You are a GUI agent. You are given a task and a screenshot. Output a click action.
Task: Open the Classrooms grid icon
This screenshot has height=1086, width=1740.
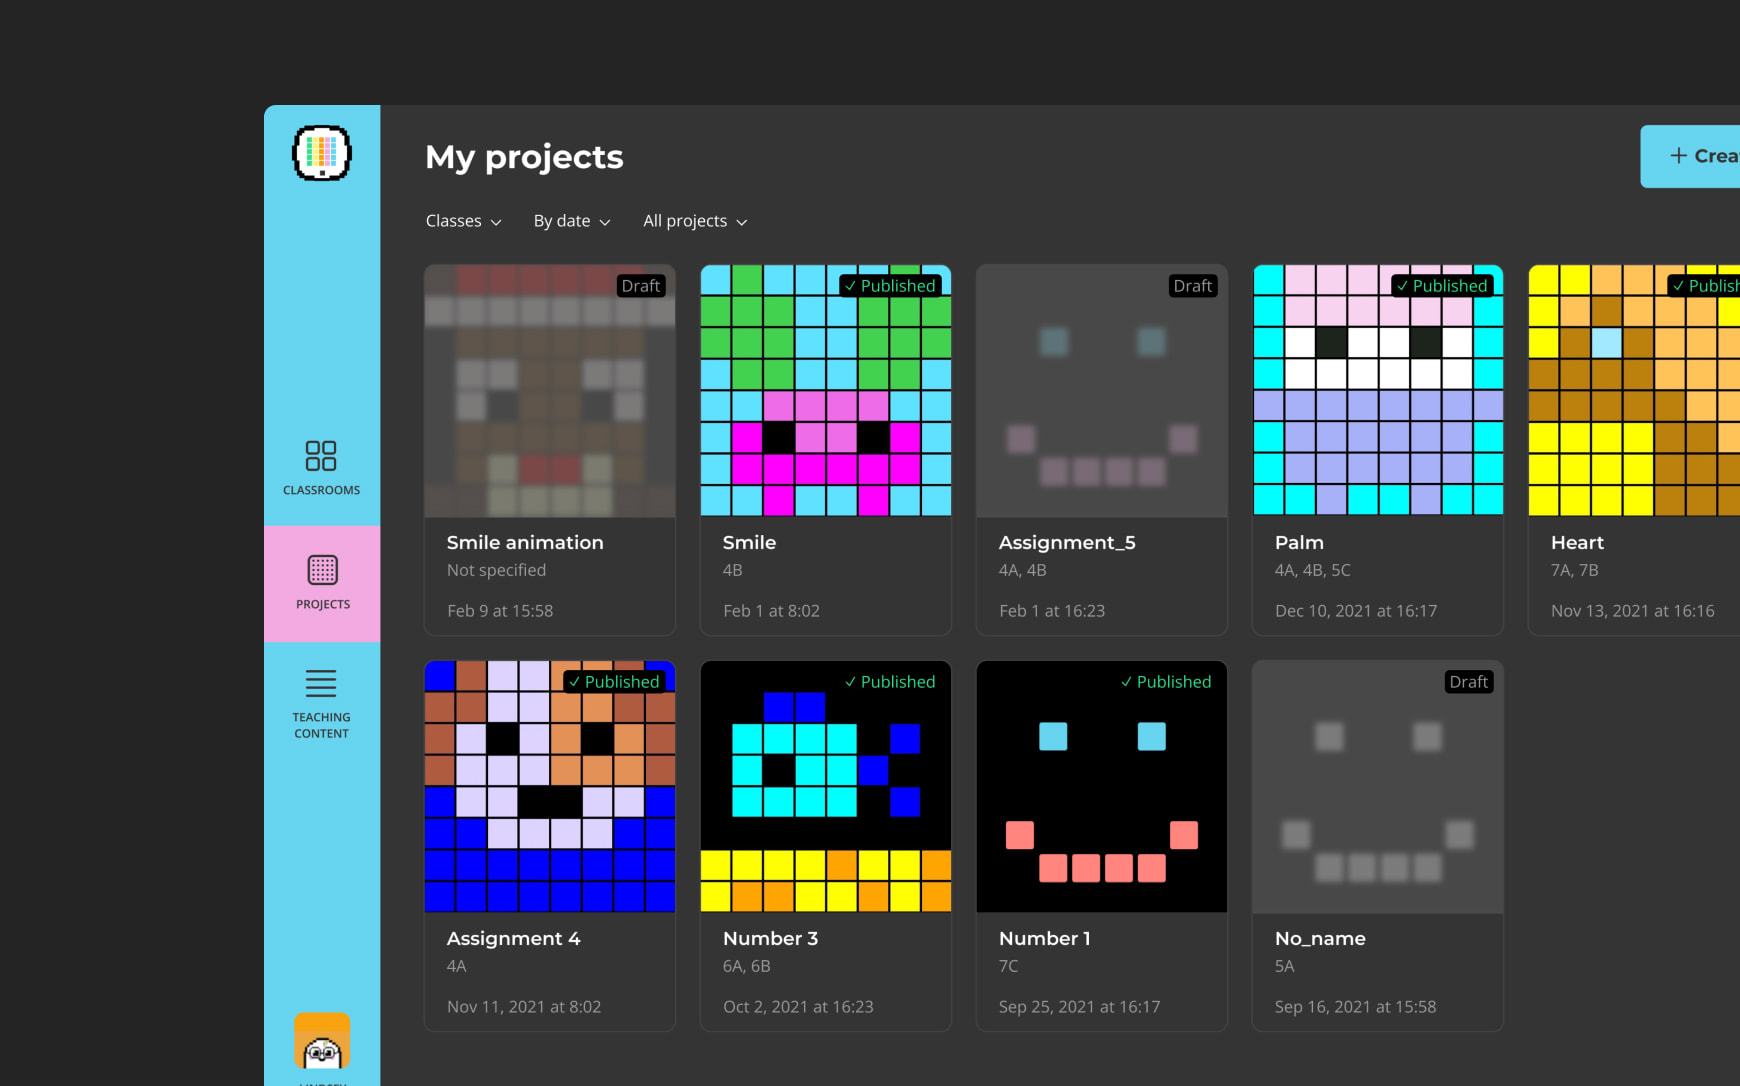pos(321,456)
